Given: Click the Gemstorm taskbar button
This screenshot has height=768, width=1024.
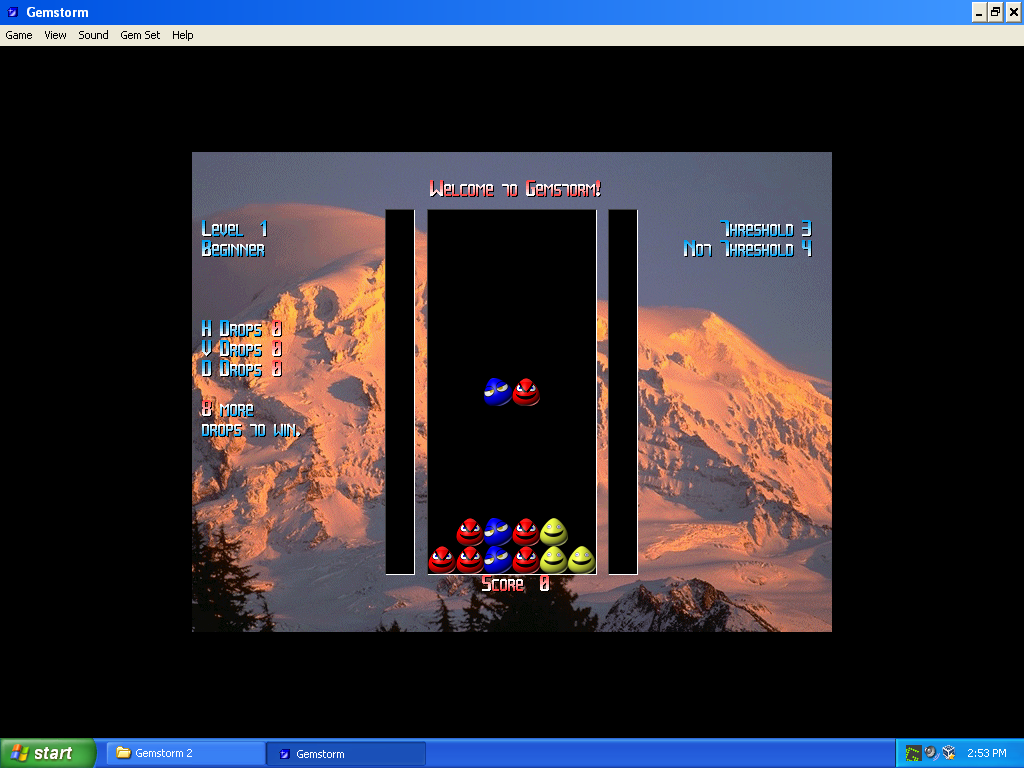Looking at the screenshot, I should pos(345,753).
